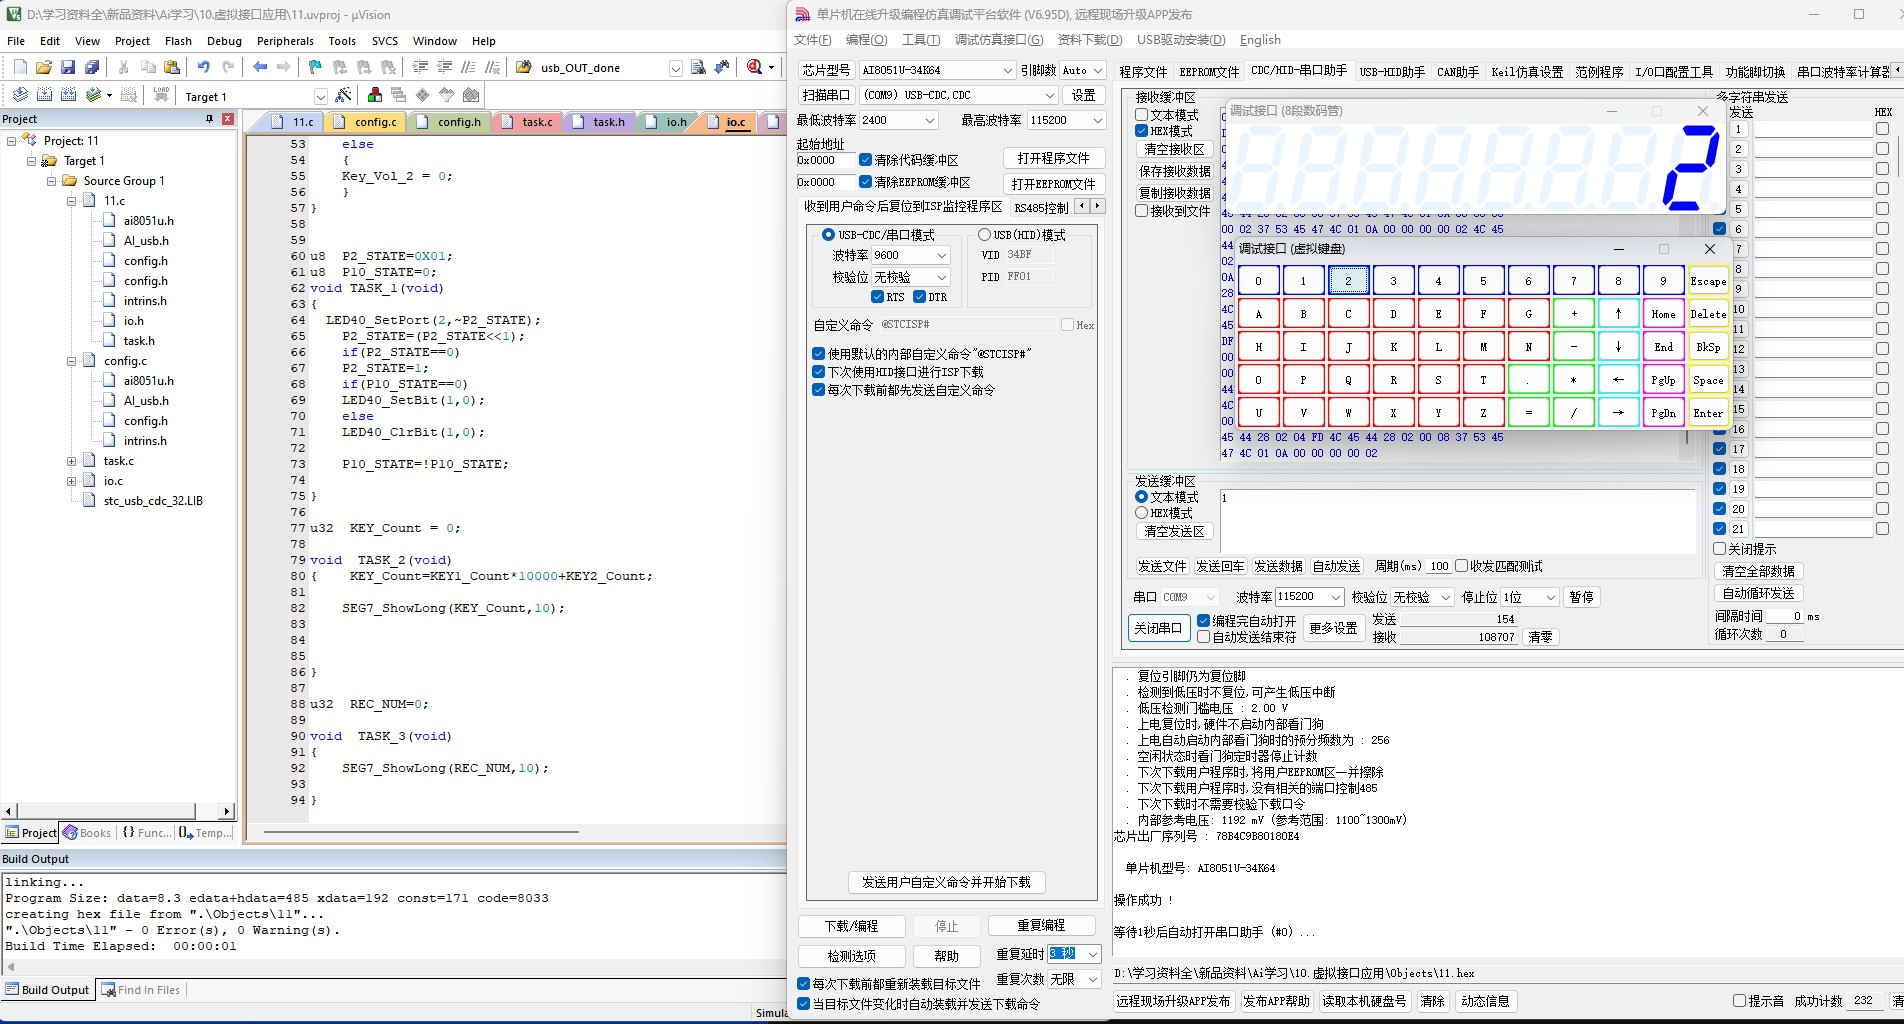Open 重复延时 dropdown
The height and width of the screenshot is (1024, 1904).
coord(1092,954)
